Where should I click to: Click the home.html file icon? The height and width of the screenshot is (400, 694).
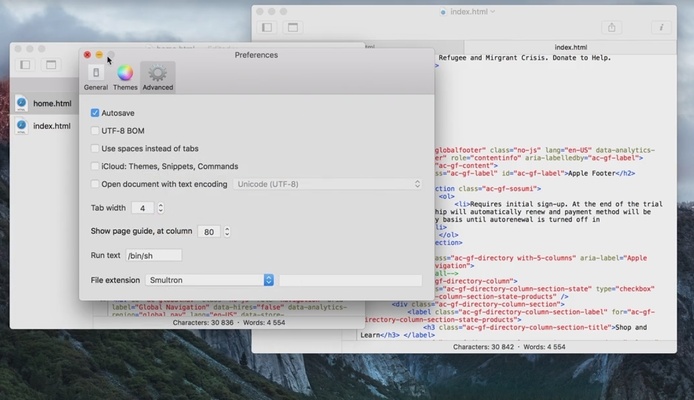point(21,103)
